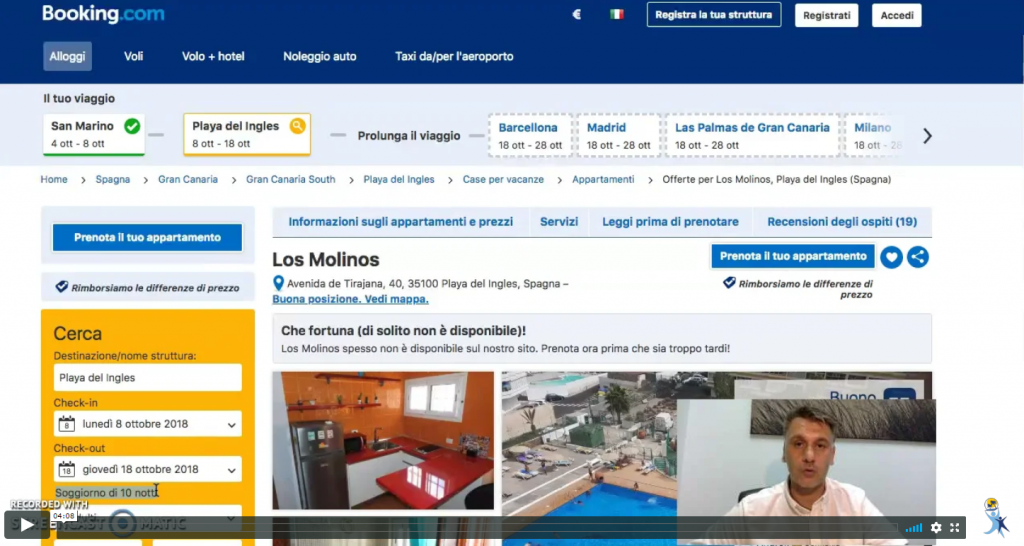Choose Barcellona trip extension
This screenshot has width=1024, height=546.
530,136
